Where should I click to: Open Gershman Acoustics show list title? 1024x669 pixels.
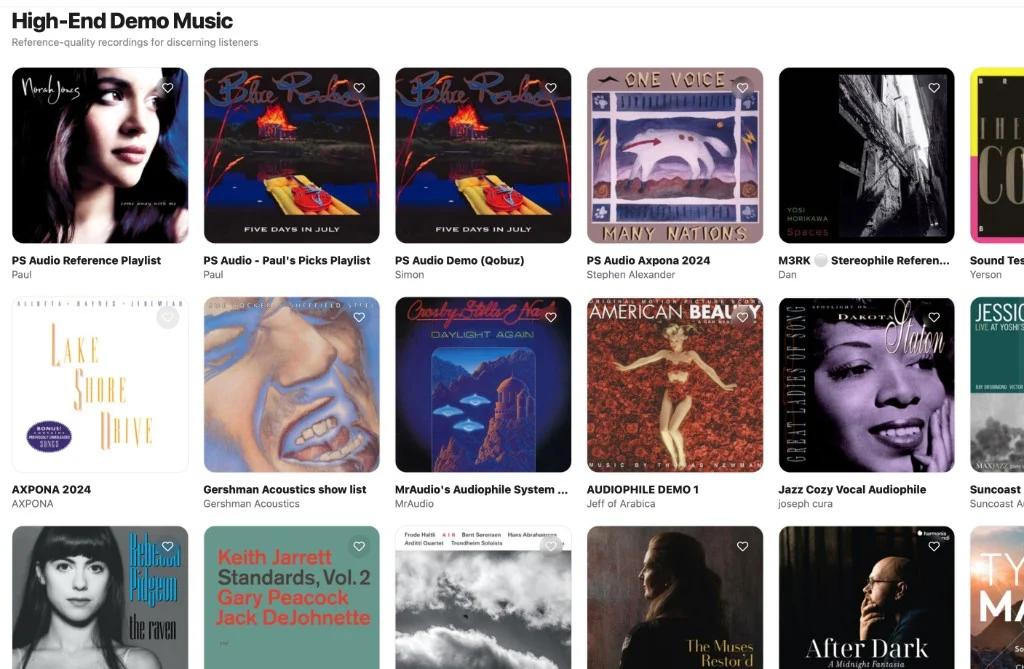(285, 489)
